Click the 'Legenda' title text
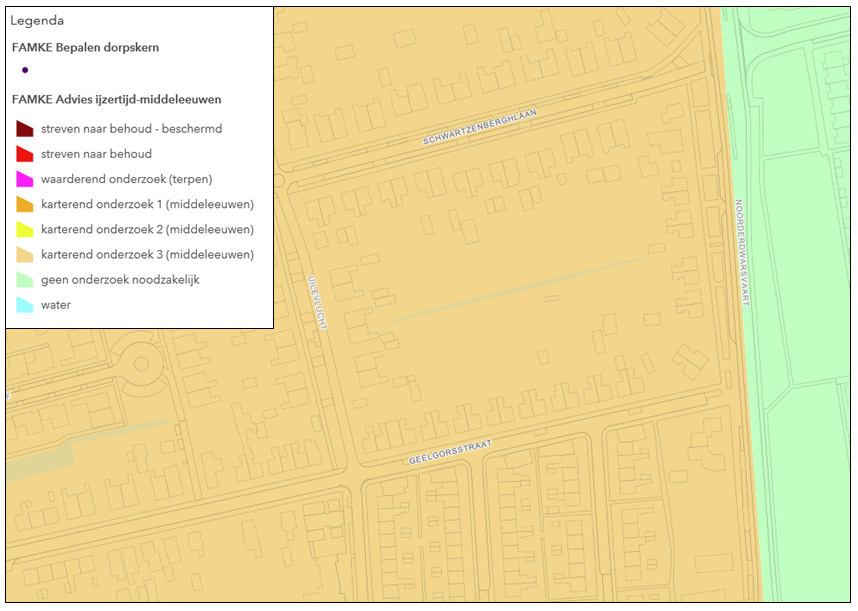Image resolution: width=858 pixels, height=611 pixels. point(37,21)
